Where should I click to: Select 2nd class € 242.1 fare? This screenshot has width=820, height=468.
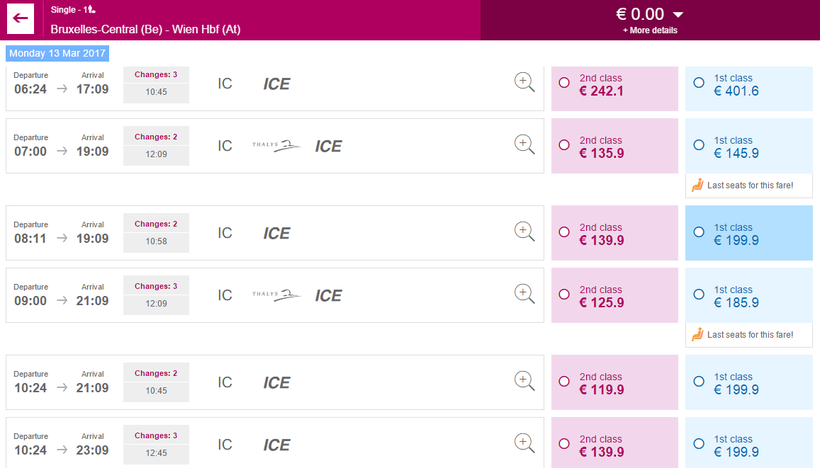tap(564, 83)
